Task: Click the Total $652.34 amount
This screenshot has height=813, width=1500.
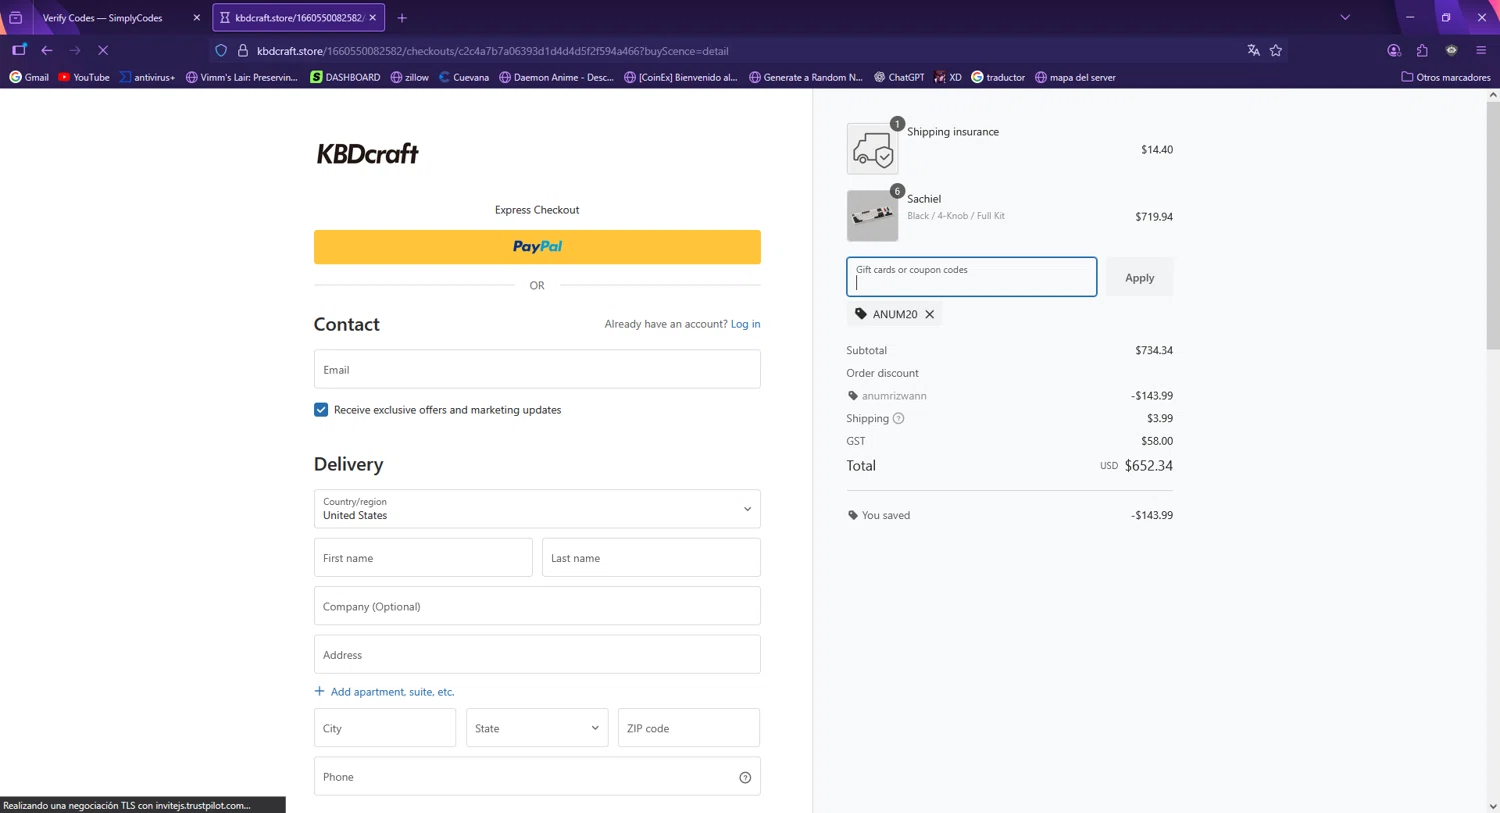Action: click(x=1148, y=466)
